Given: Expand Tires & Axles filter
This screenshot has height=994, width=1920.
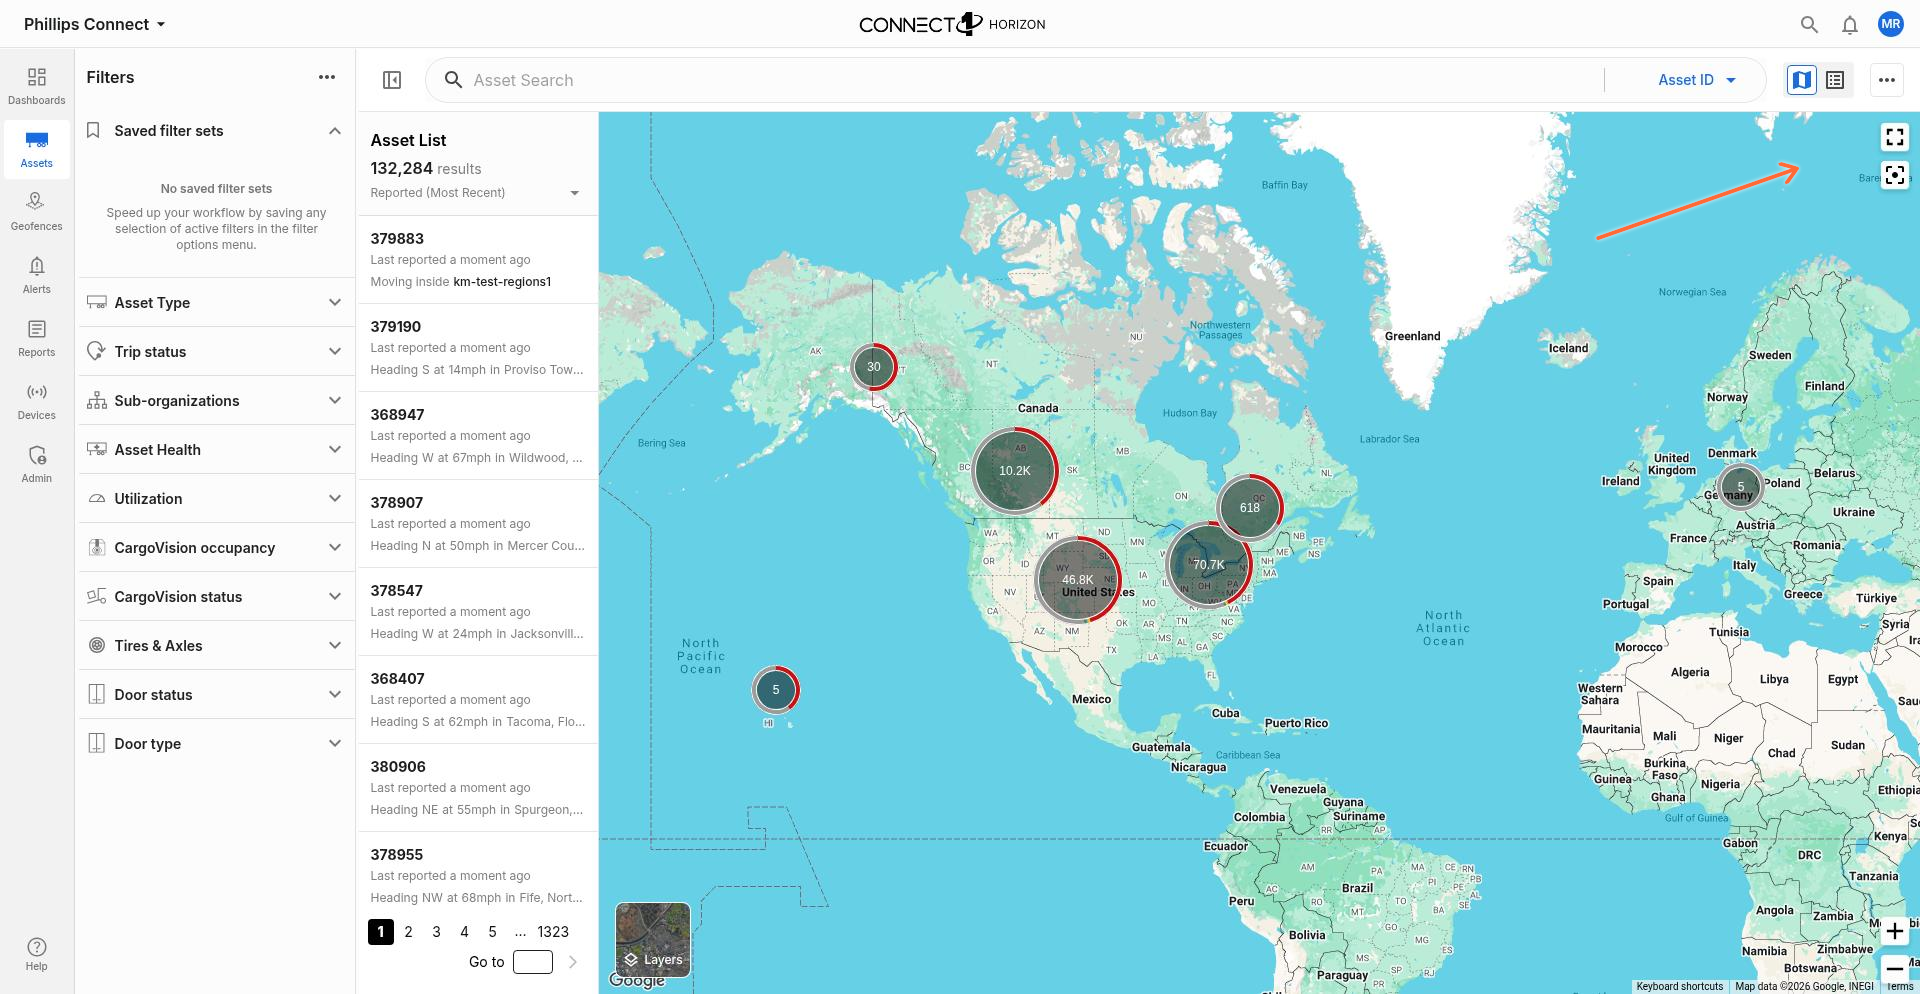Looking at the screenshot, I should [216, 646].
